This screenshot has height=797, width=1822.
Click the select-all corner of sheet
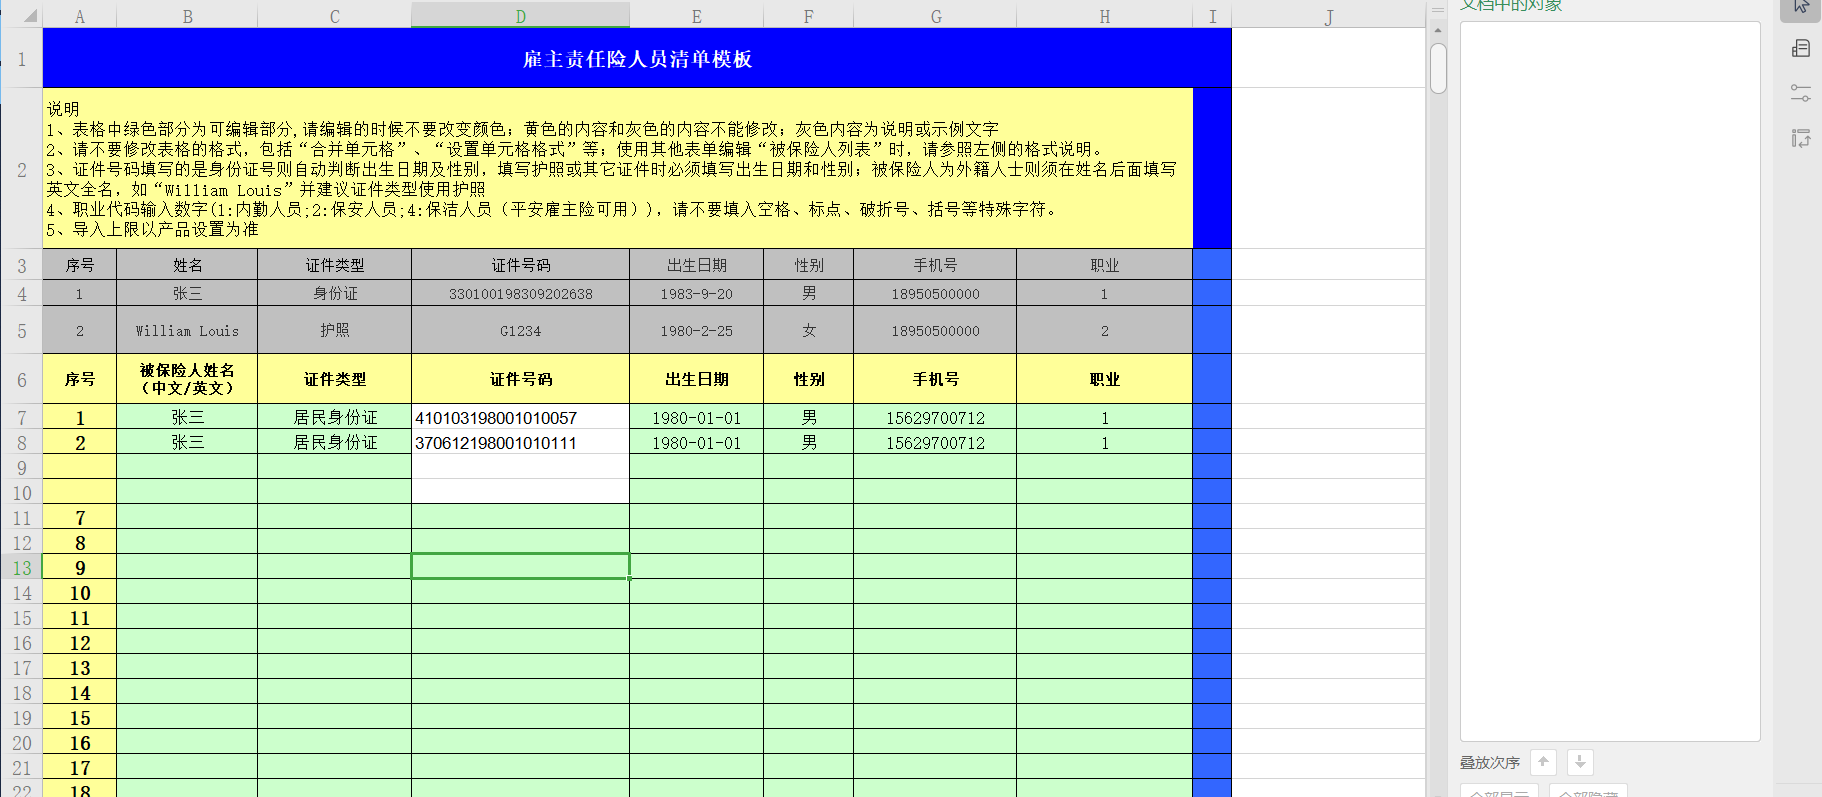21,14
